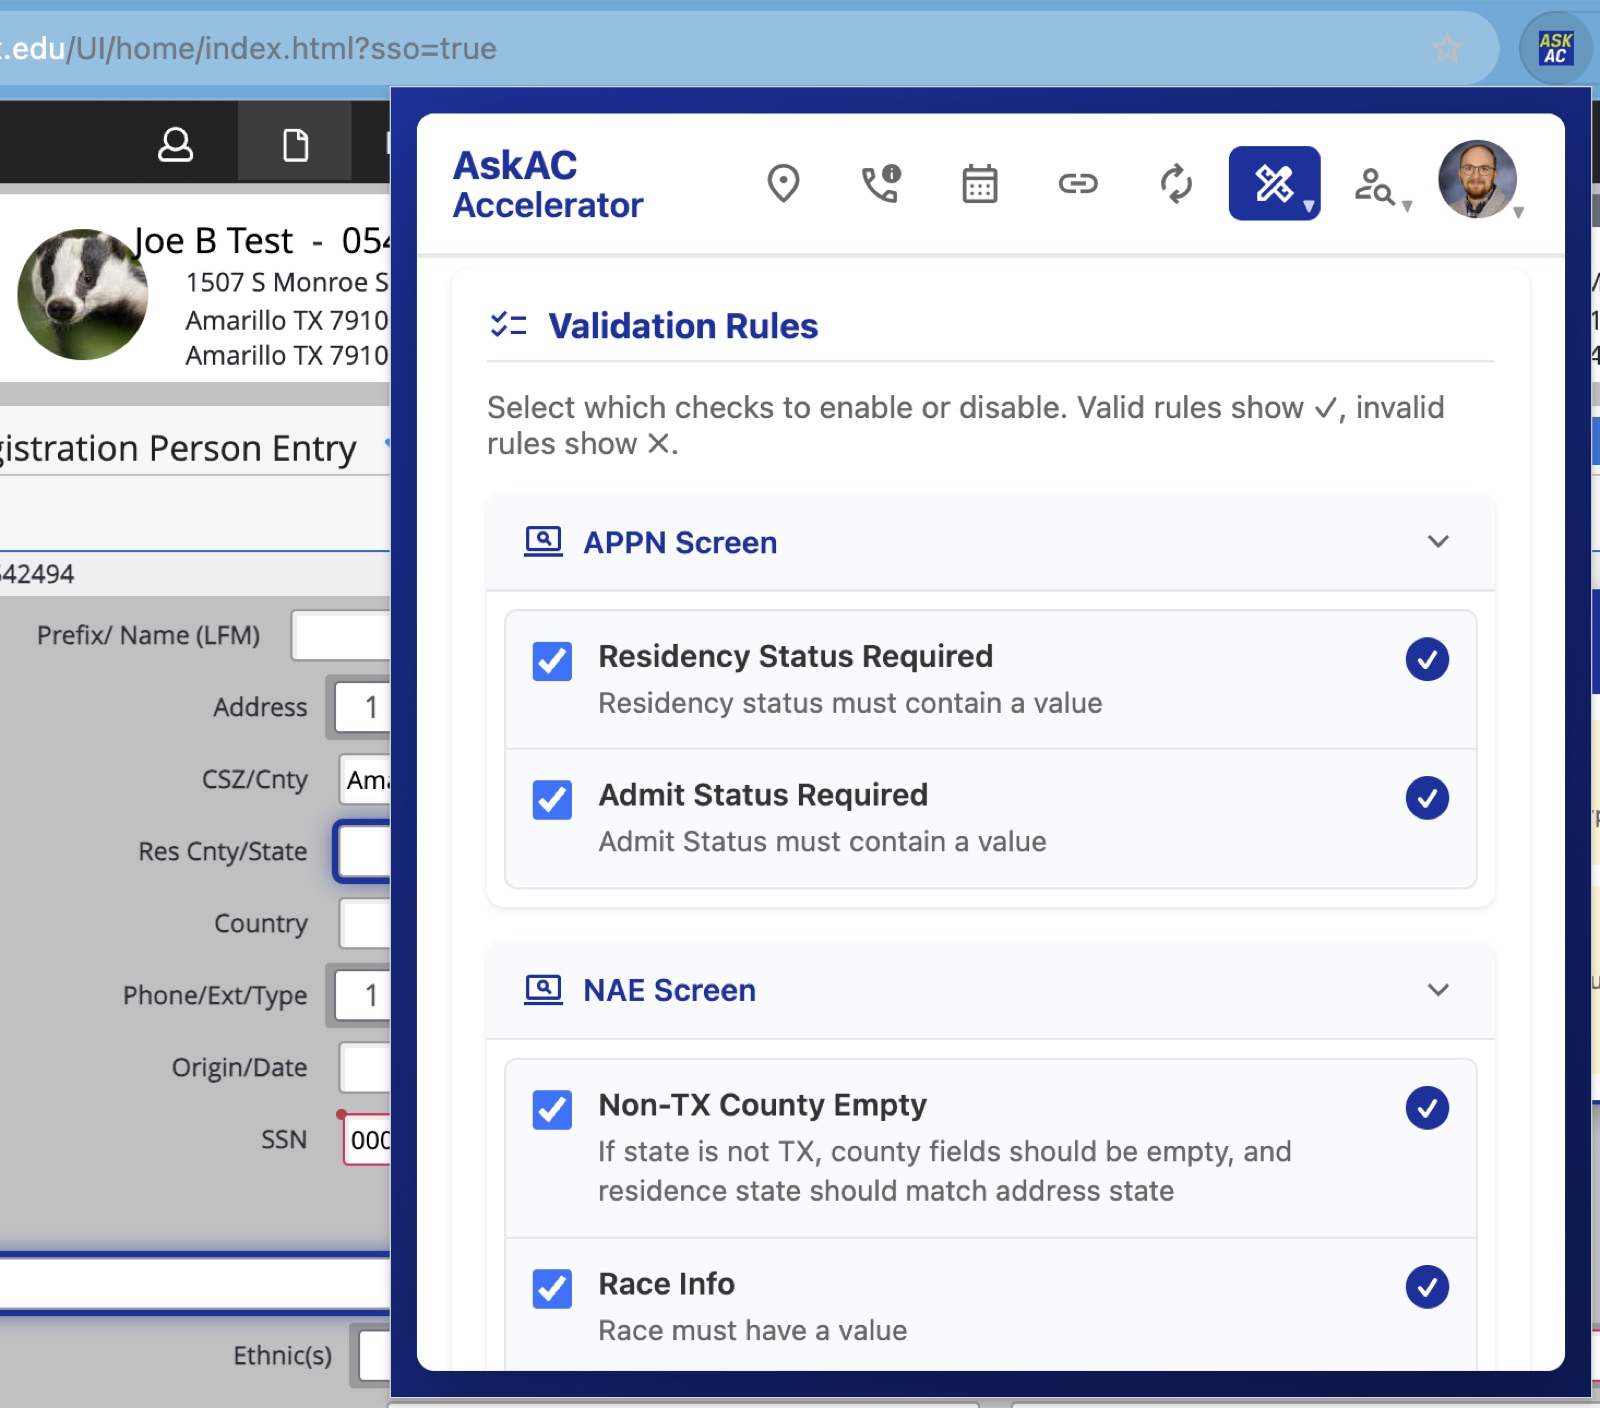Uncheck Admit Status Required rule

(552, 800)
